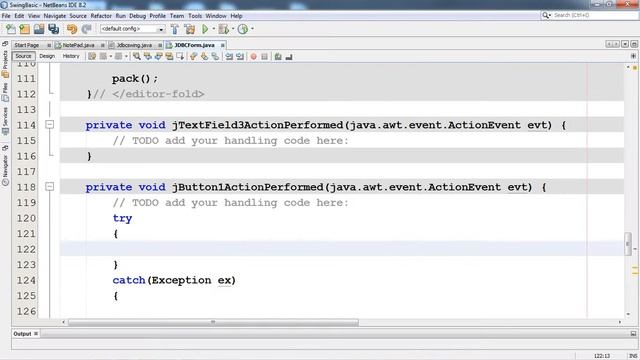640x360 pixels.
Task: Toggle Rectangular Selection mode
Action: pyautogui.click(x=180, y=56)
